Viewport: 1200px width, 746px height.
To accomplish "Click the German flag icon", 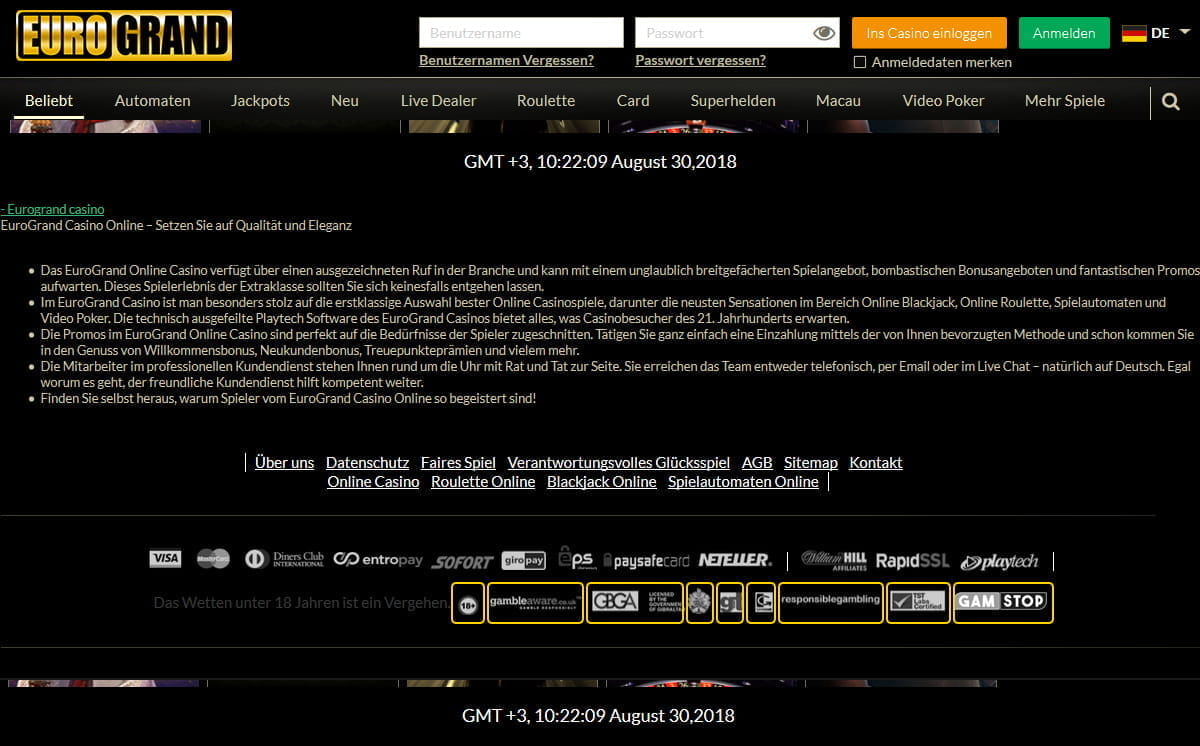I will (1134, 33).
